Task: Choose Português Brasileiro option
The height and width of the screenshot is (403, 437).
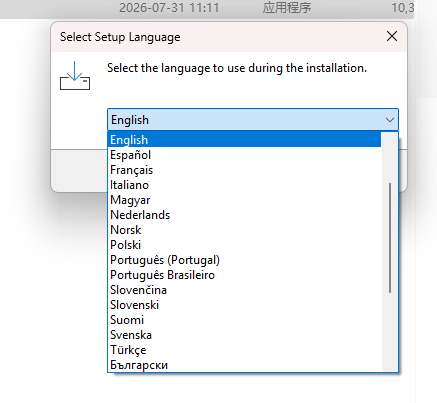Action: pyautogui.click(x=244, y=275)
